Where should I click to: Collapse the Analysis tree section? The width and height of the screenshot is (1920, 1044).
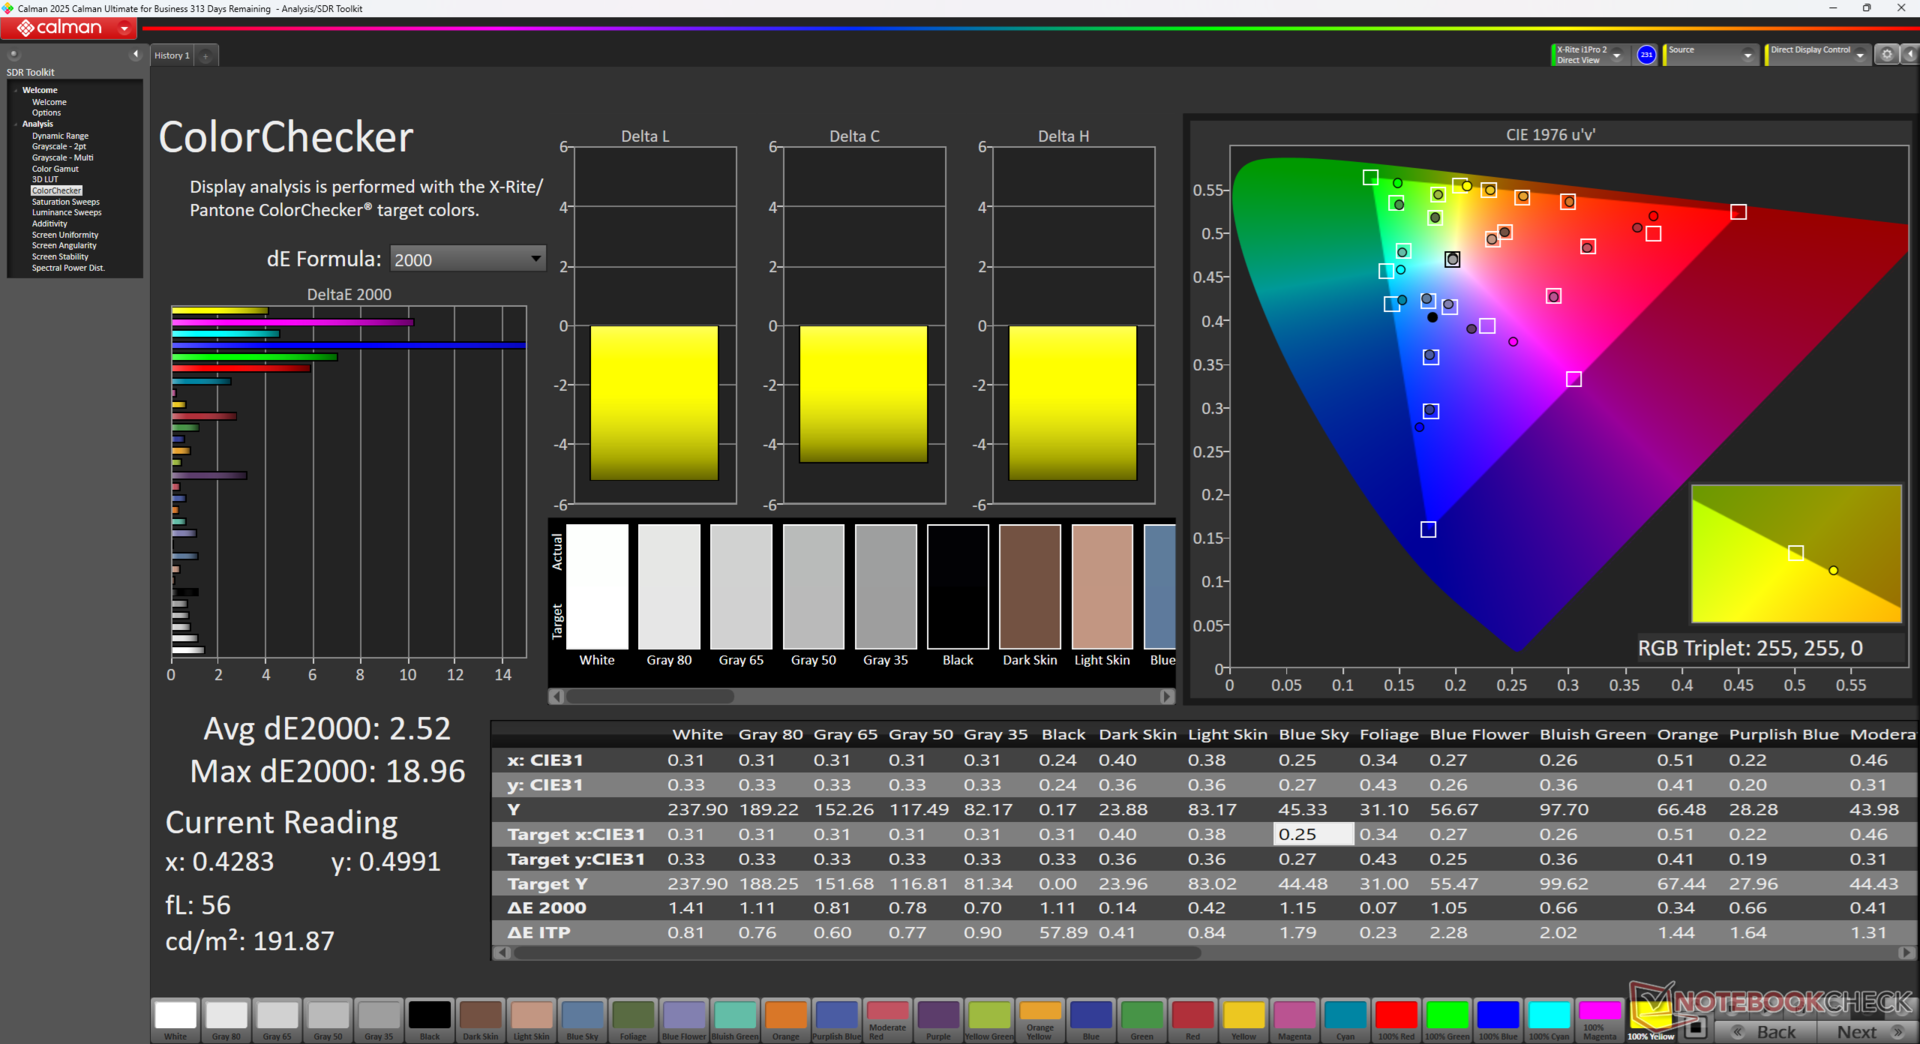[16, 124]
